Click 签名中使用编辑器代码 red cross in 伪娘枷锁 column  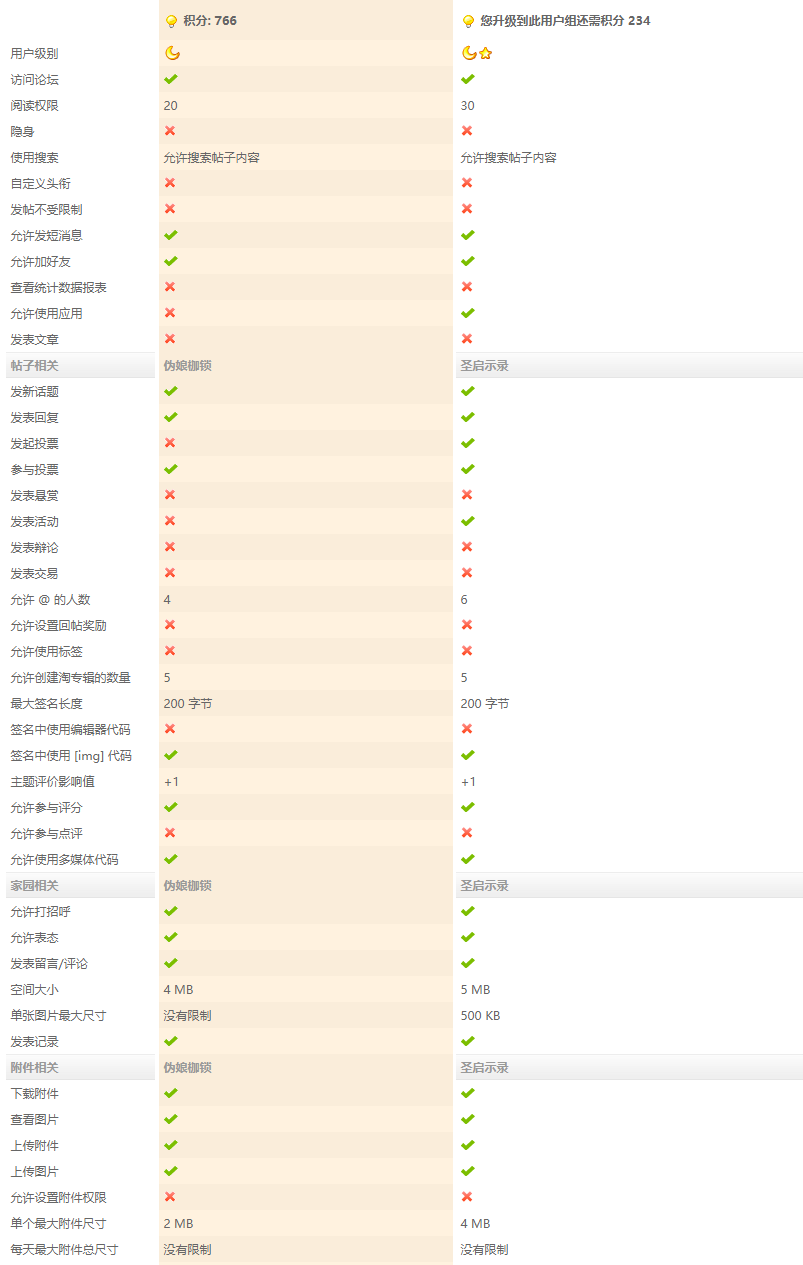[170, 729]
